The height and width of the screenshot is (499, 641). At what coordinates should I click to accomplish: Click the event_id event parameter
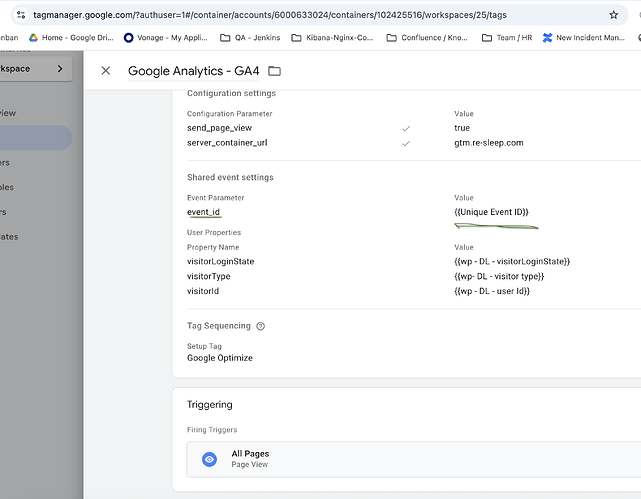click(x=203, y=212)
